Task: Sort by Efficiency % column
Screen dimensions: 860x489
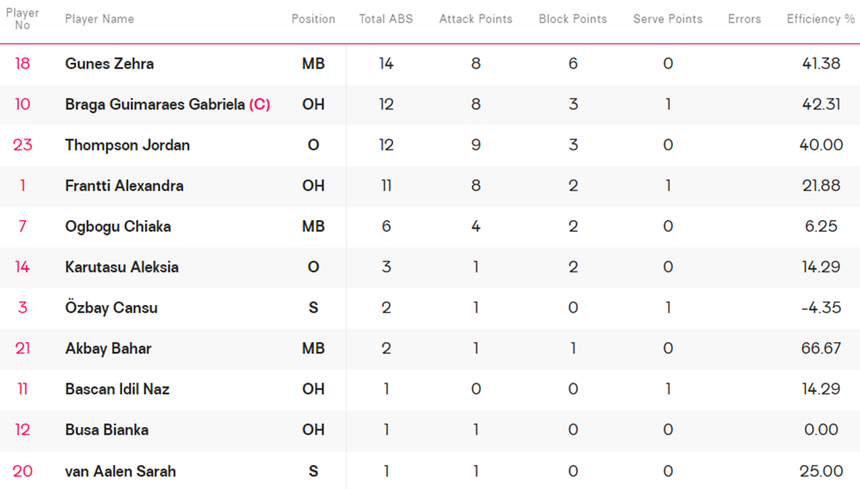Action: tap(820, 19)
